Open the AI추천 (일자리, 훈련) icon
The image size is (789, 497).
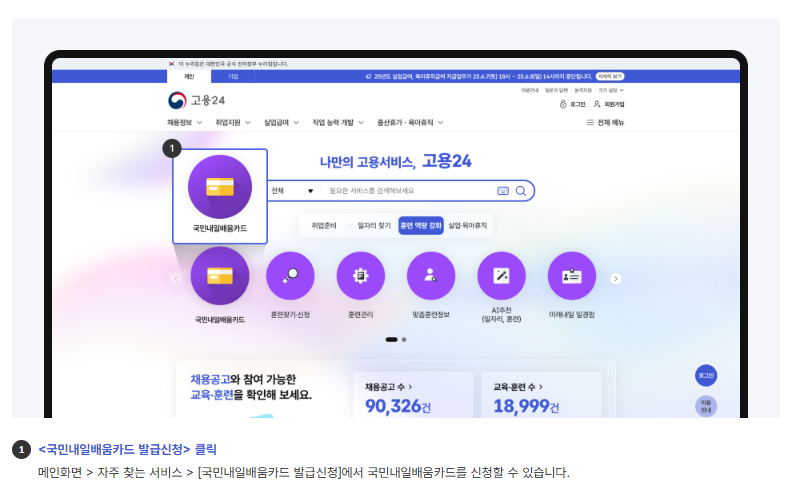click(502, 276)
